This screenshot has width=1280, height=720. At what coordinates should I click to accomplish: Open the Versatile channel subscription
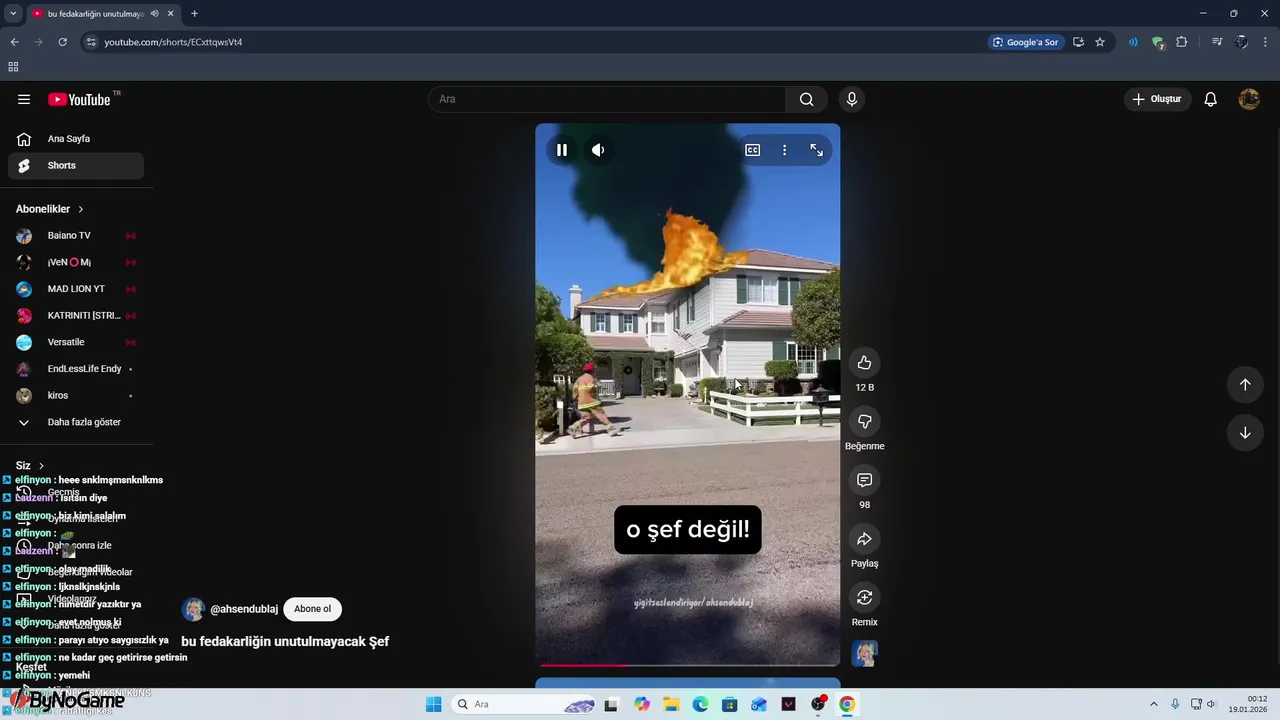[76, 342]
